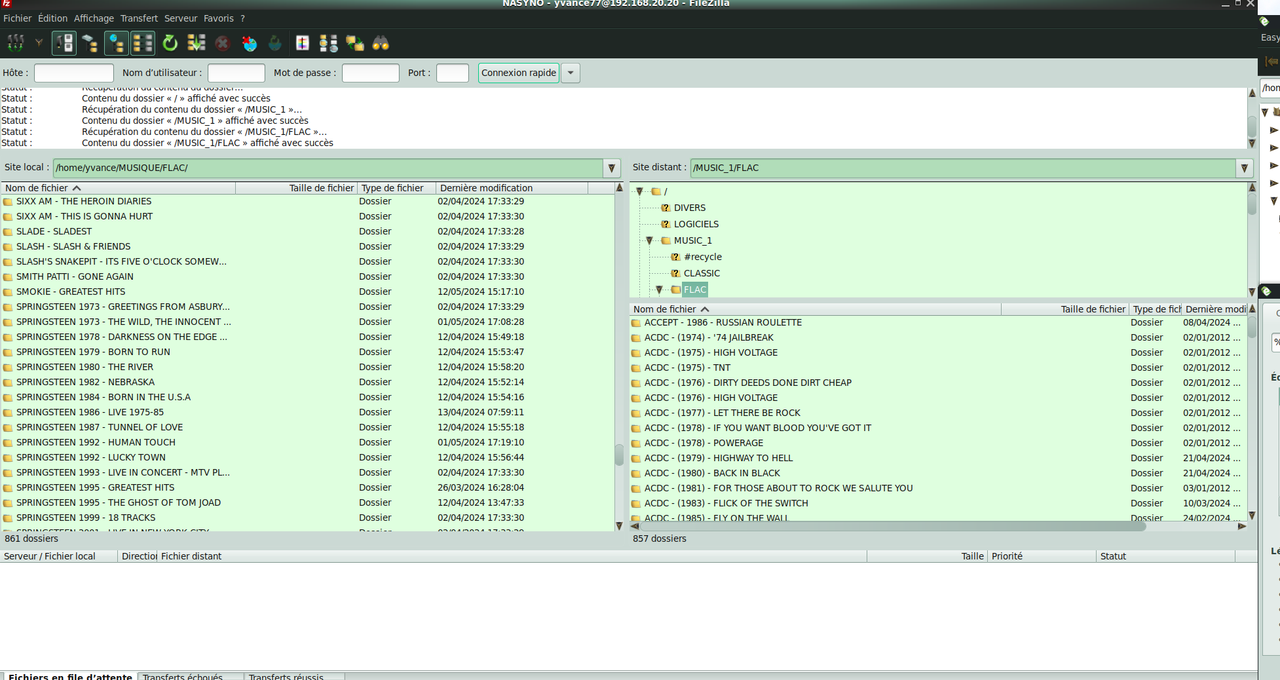Screen dimensions: 1280x680
Task: Click the folder icon of ACDC - (1975) - TNT
Action: [x=636, y=368]
